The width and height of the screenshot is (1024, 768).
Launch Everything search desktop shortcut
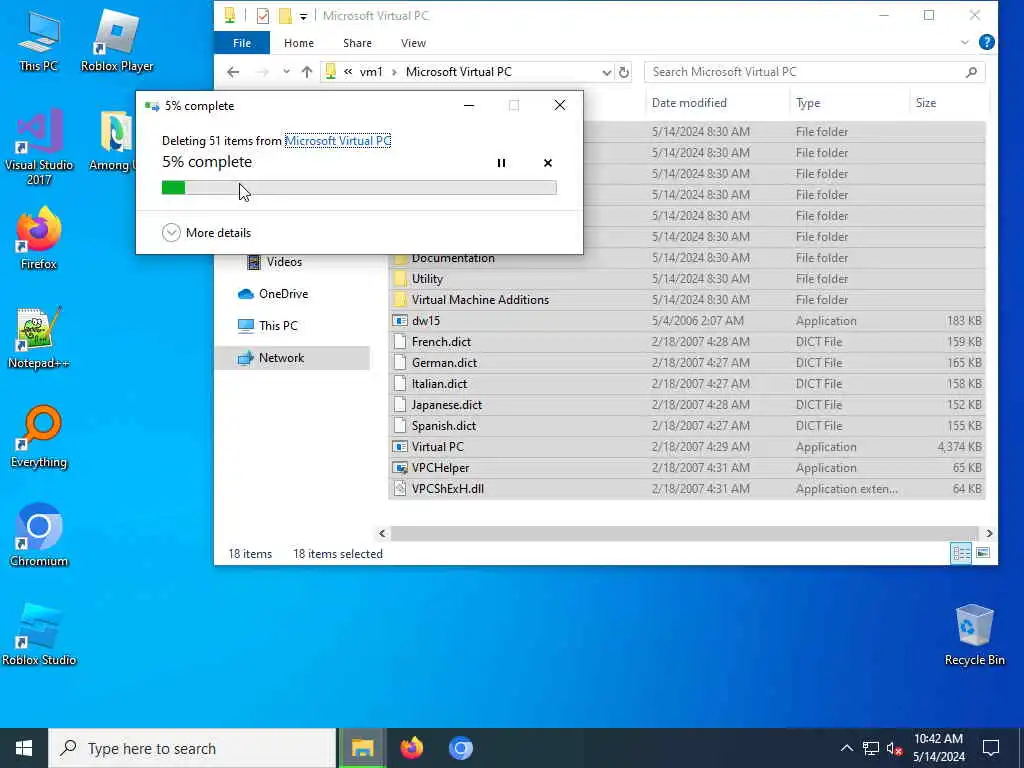click(39, 436)
